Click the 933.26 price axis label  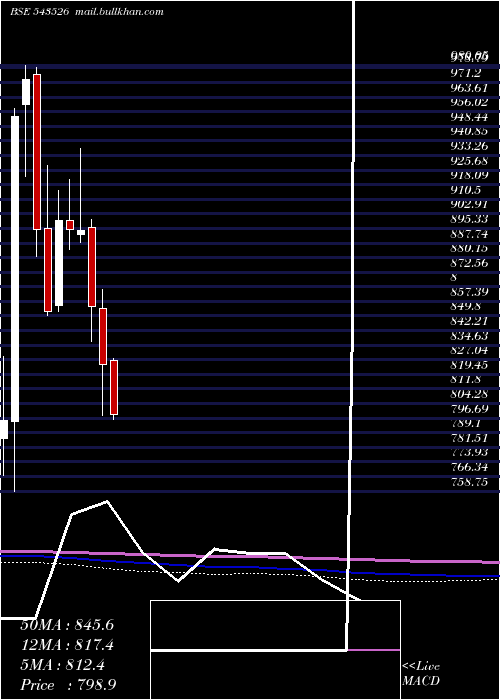[469, 146]
